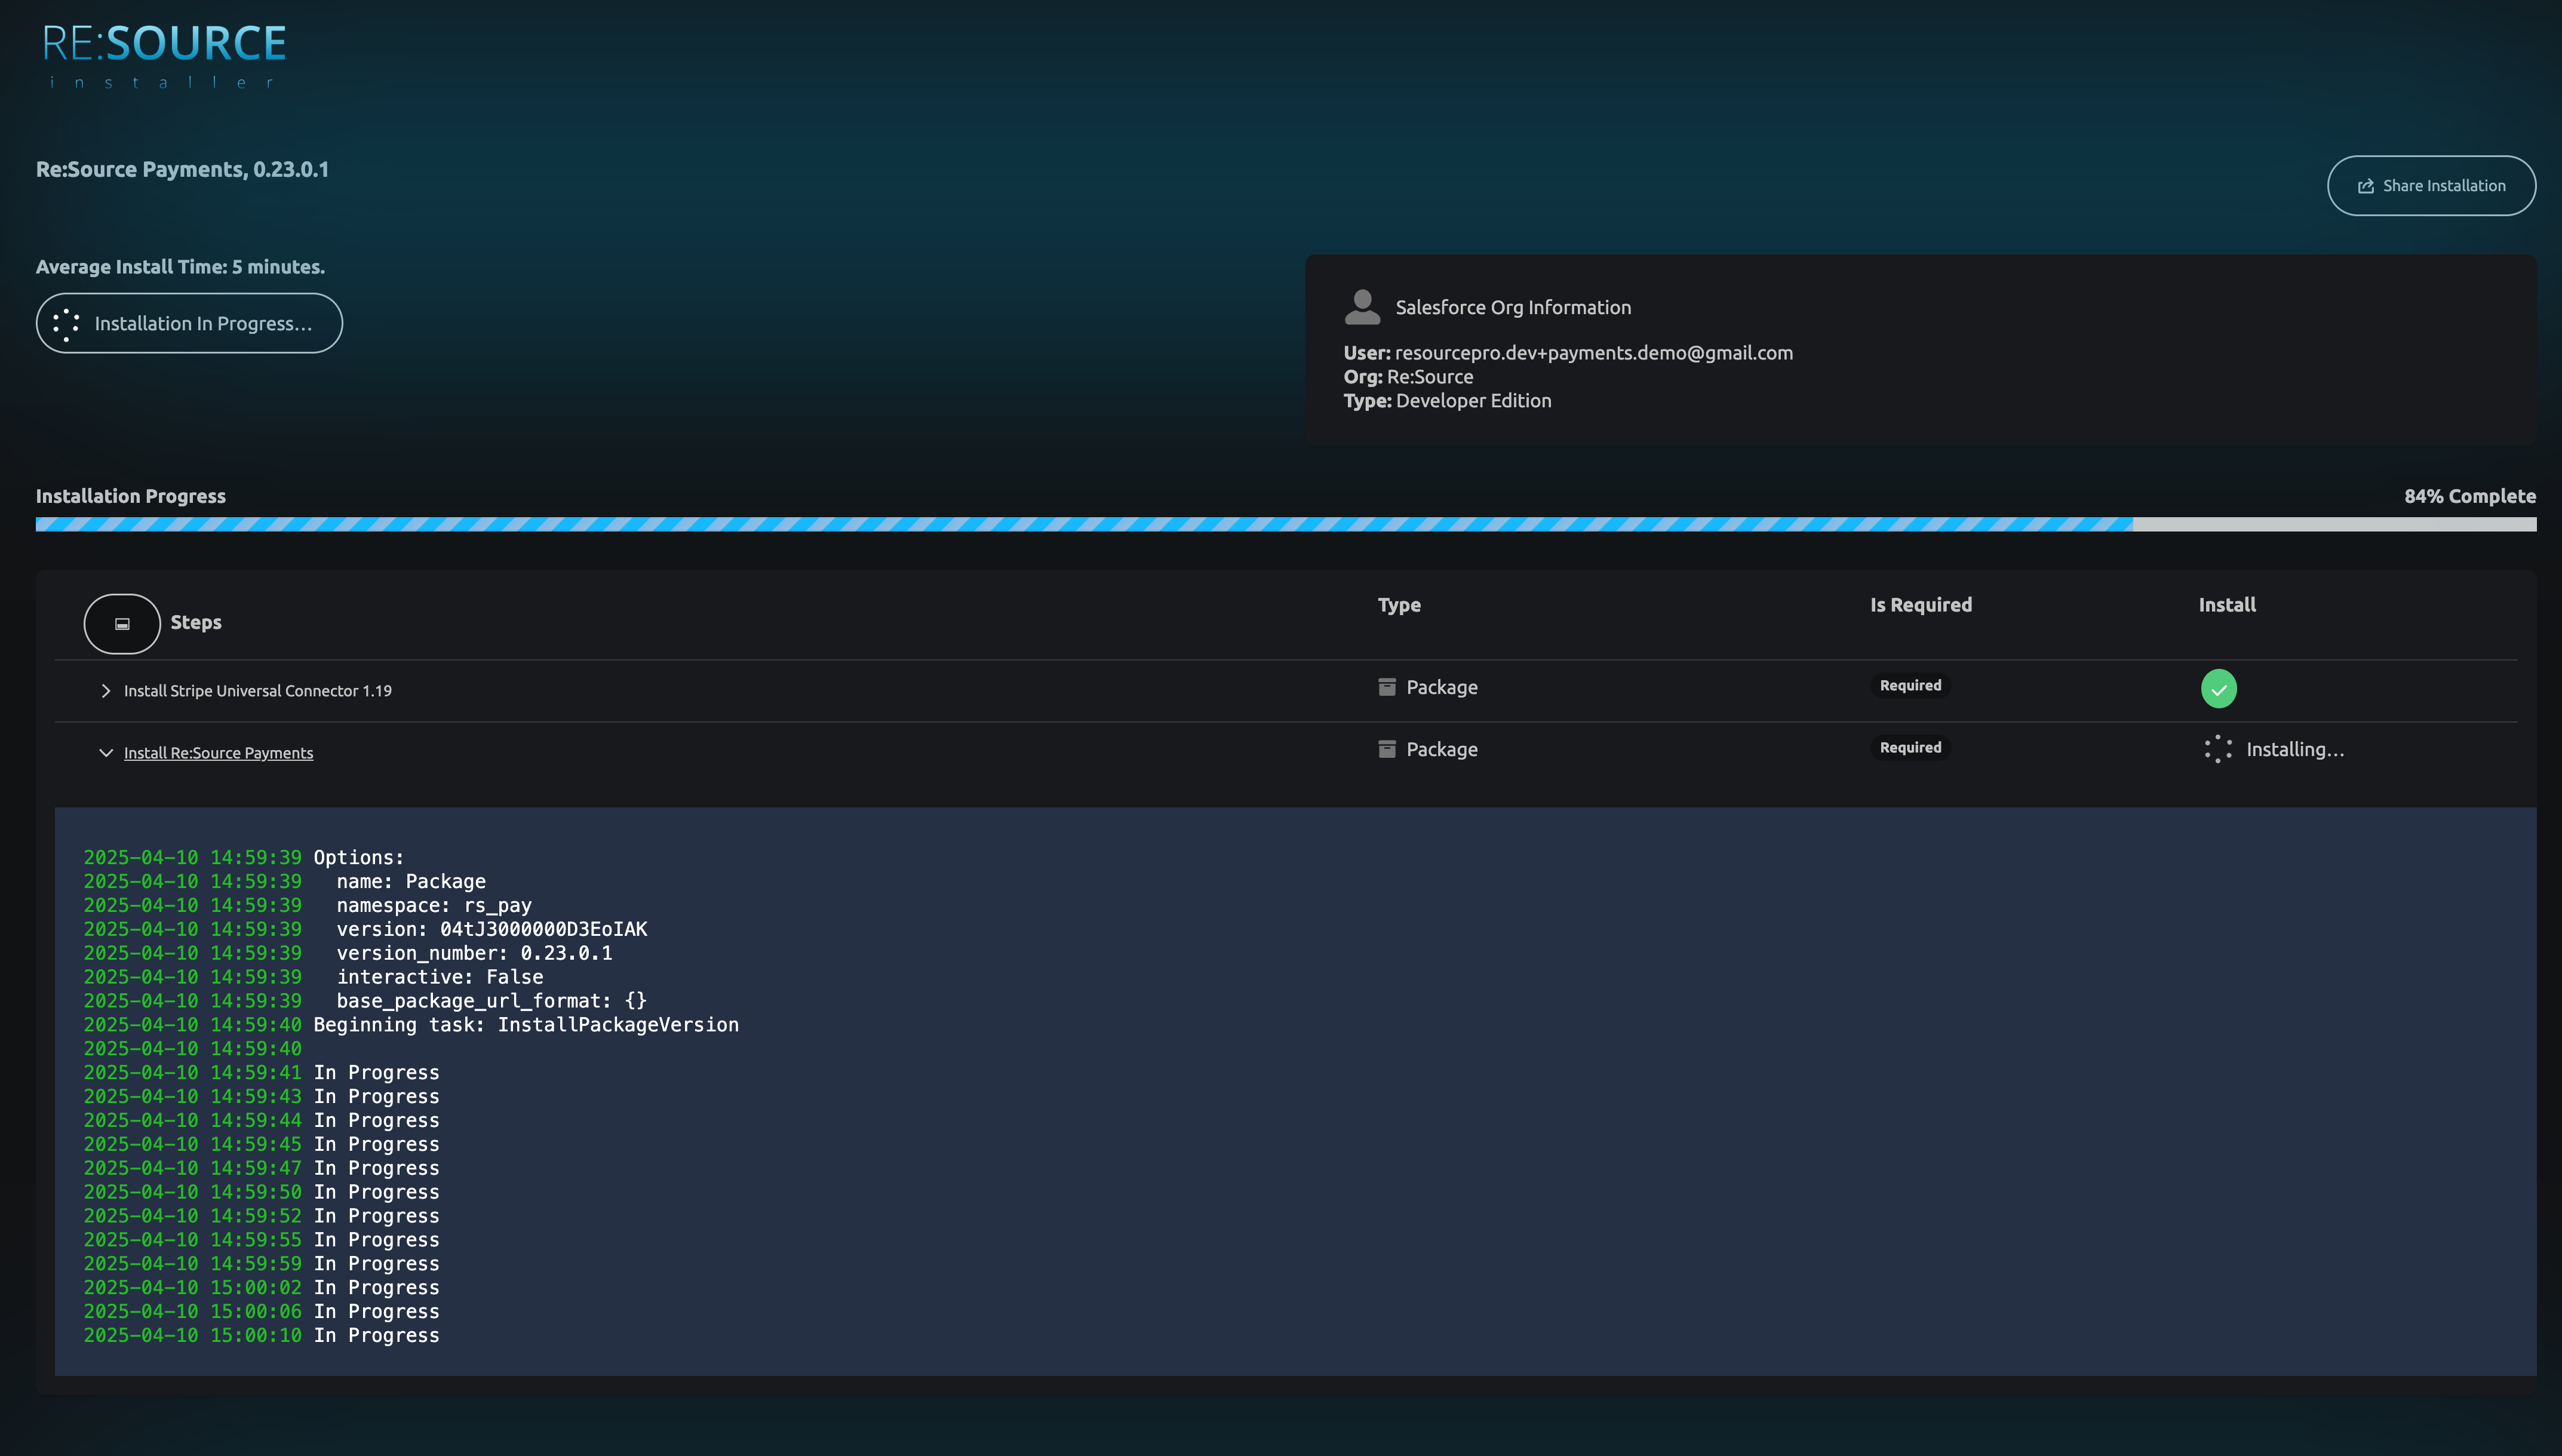Select Install Stripe Universal Connector 1.19 step
The height and width of the screenshot is (1456, 2562).
click(x=258, y=691)
